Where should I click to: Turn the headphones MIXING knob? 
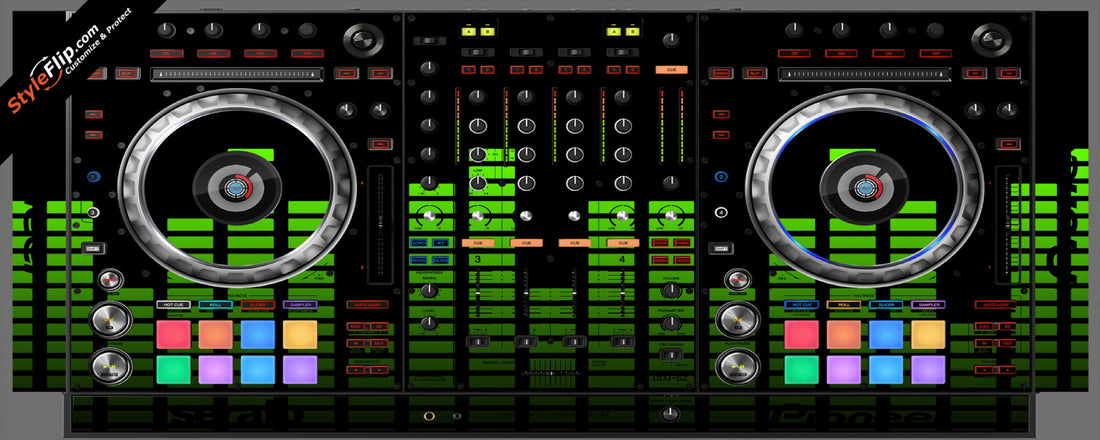[x=429, y=290]
